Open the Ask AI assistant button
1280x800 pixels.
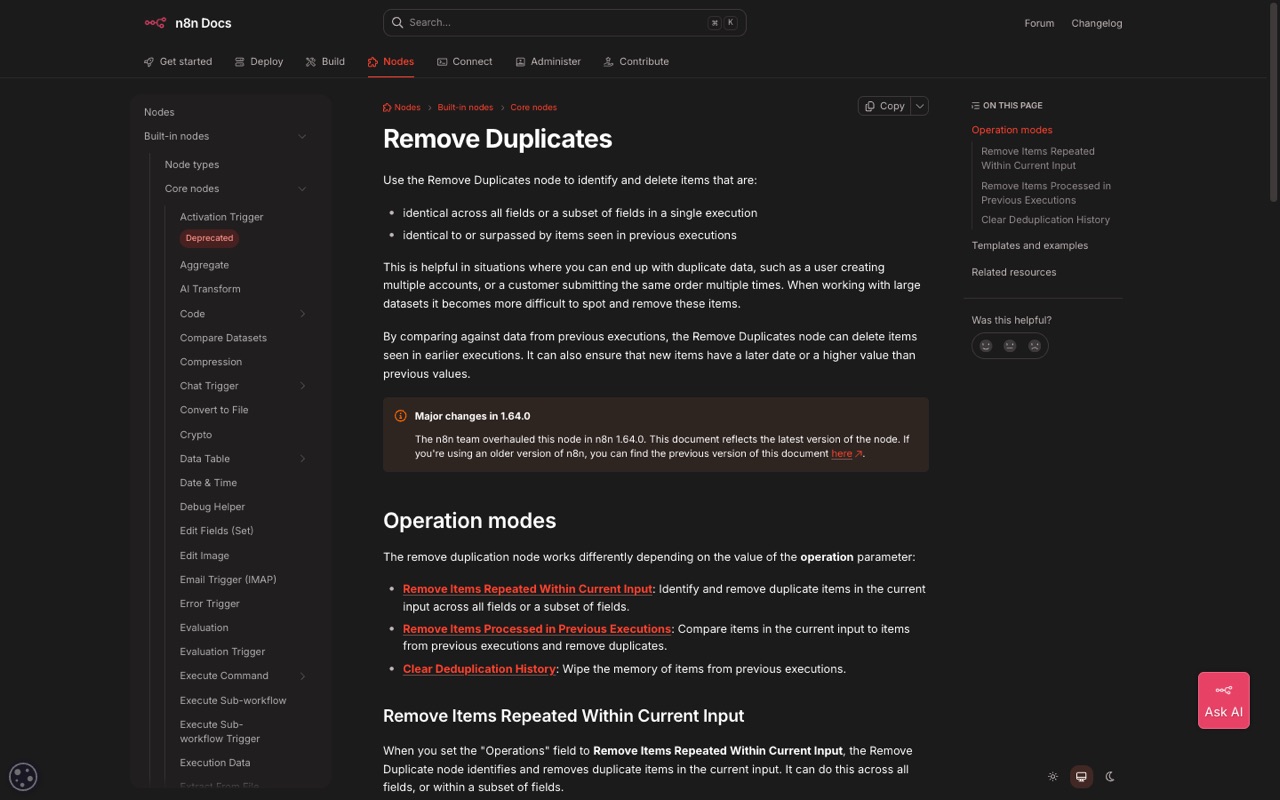(x=1224, y=700)
